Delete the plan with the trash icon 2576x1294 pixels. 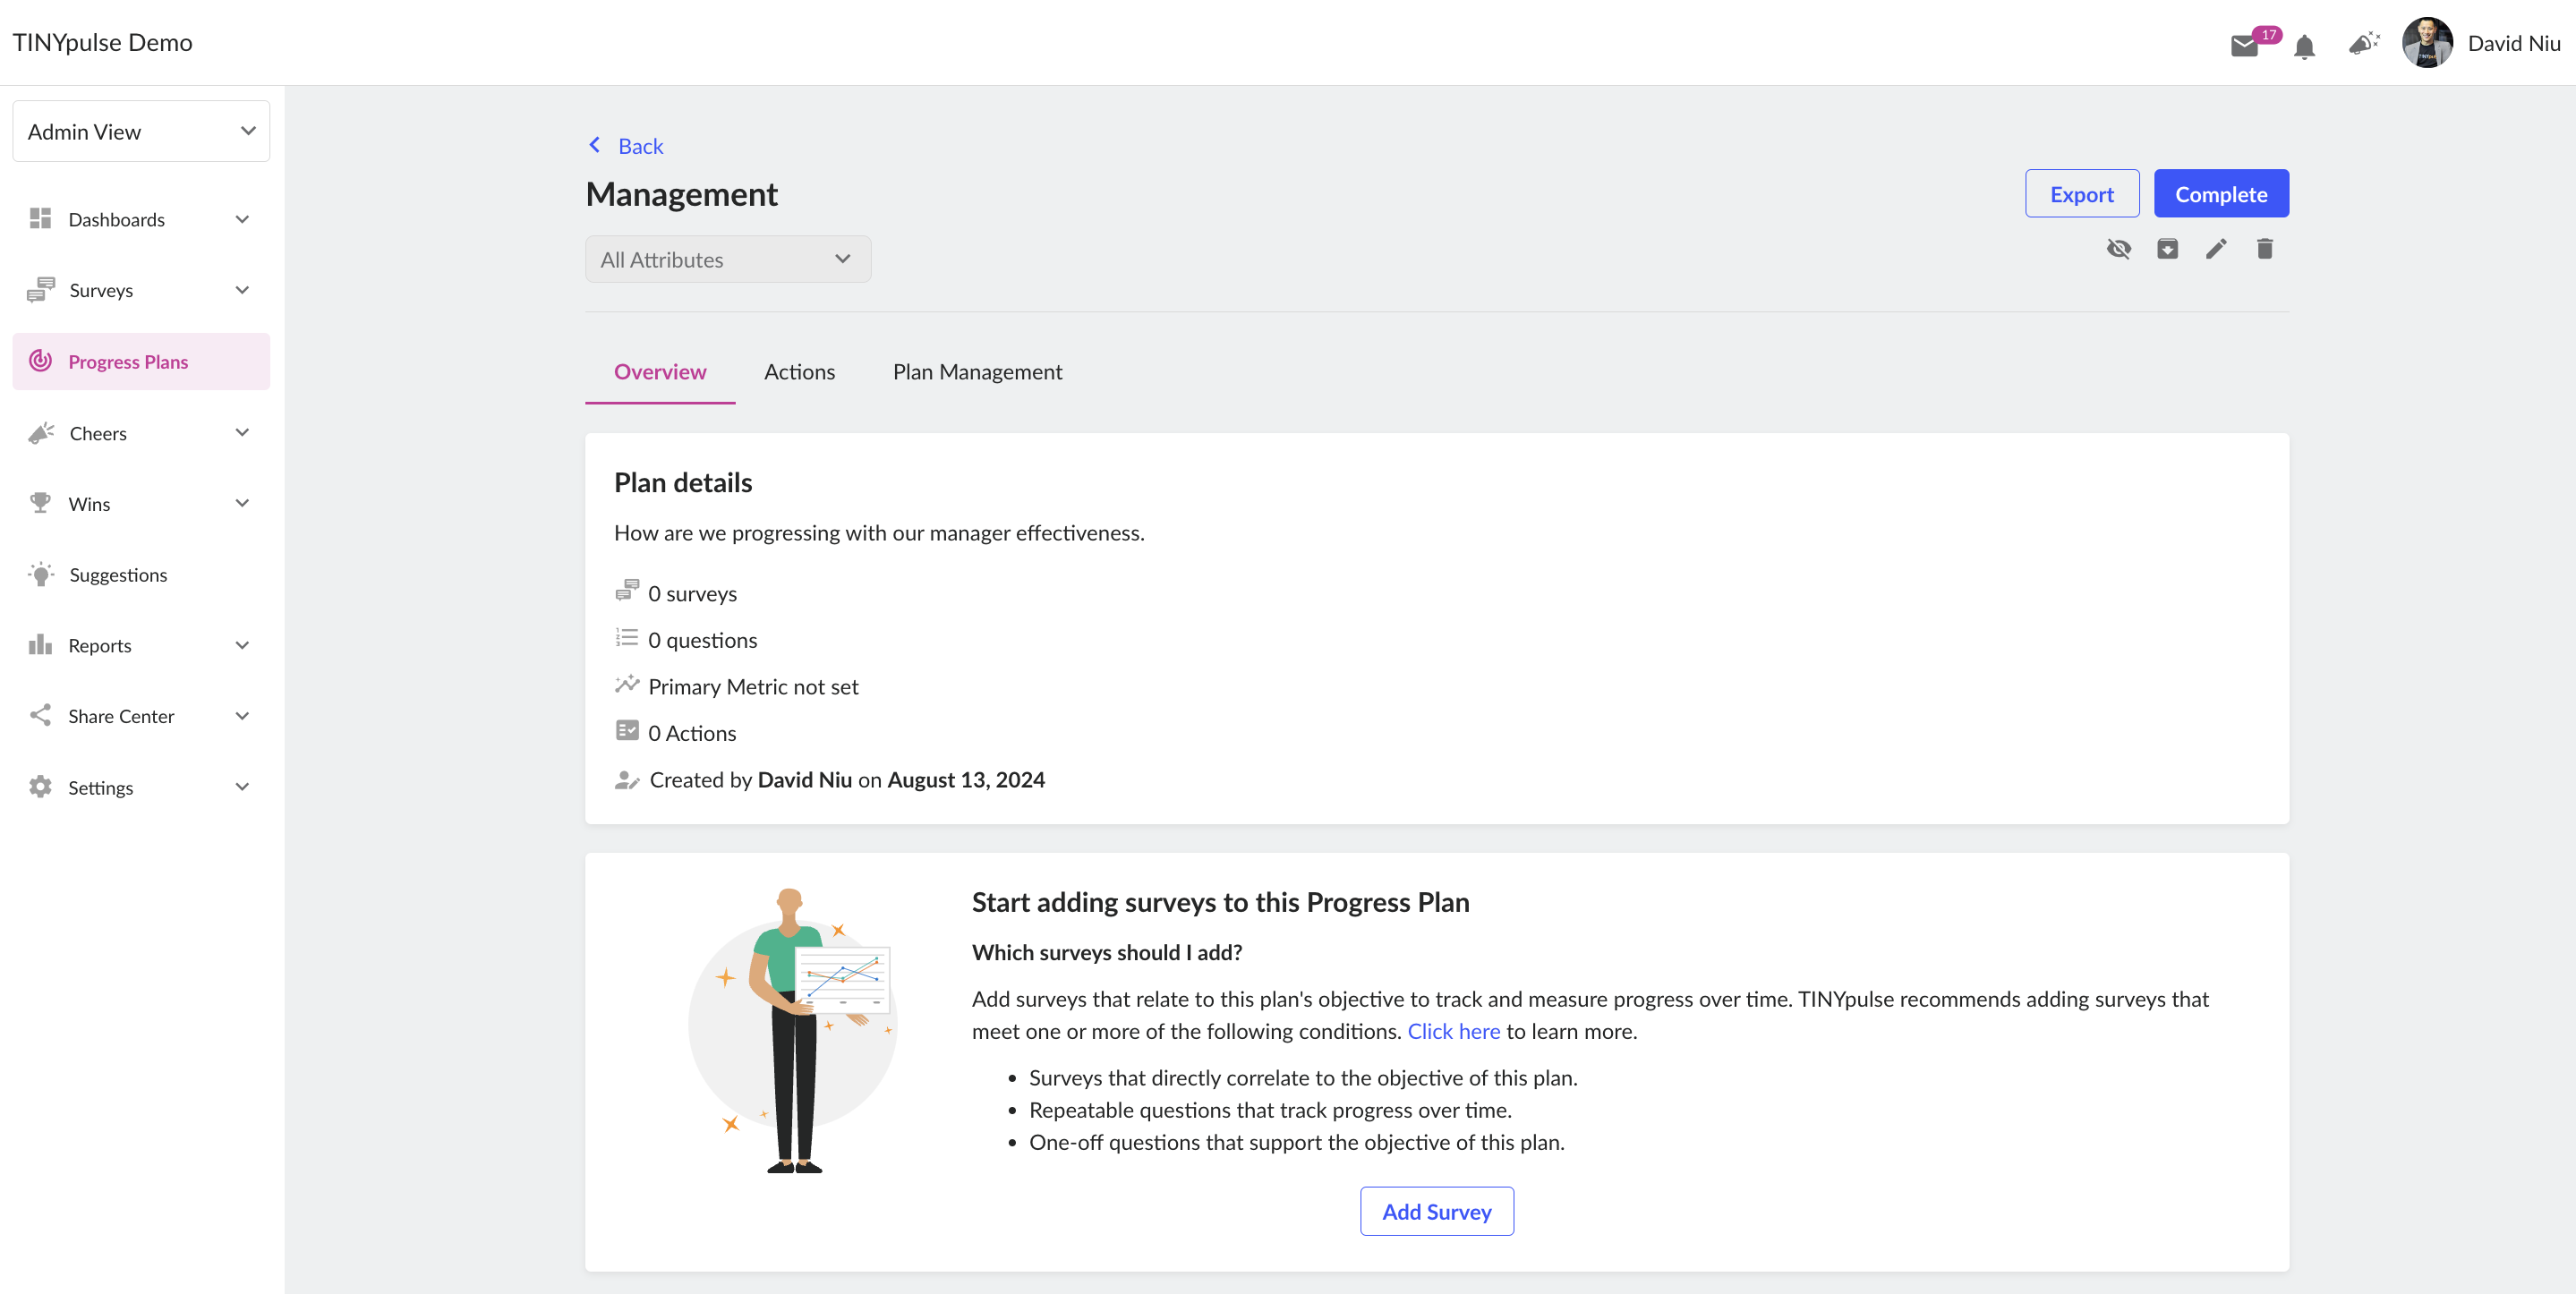2265,249
